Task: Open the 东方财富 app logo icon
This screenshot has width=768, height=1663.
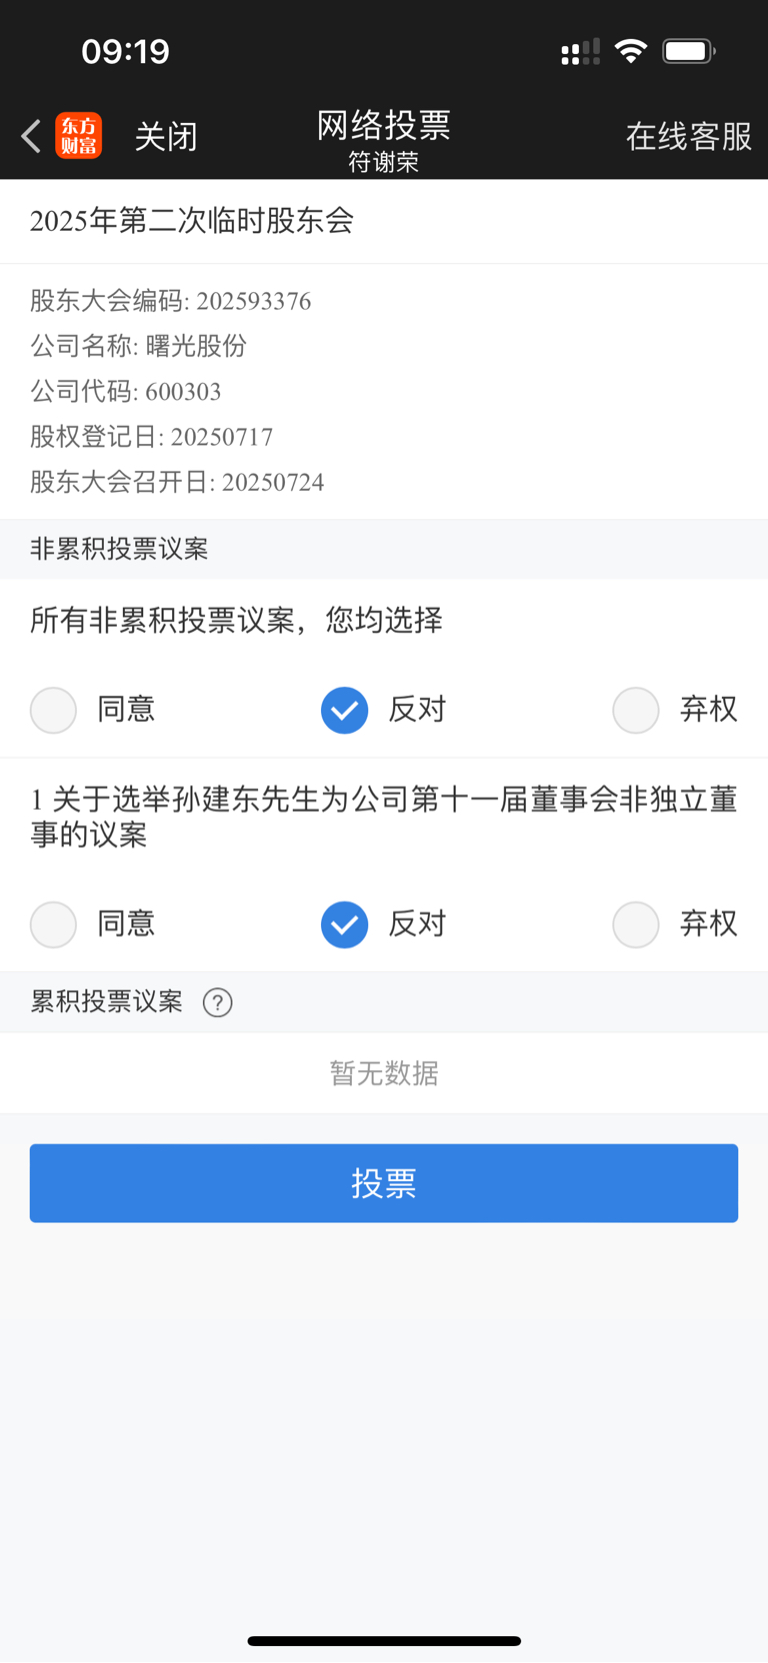Action: [79, 136]
